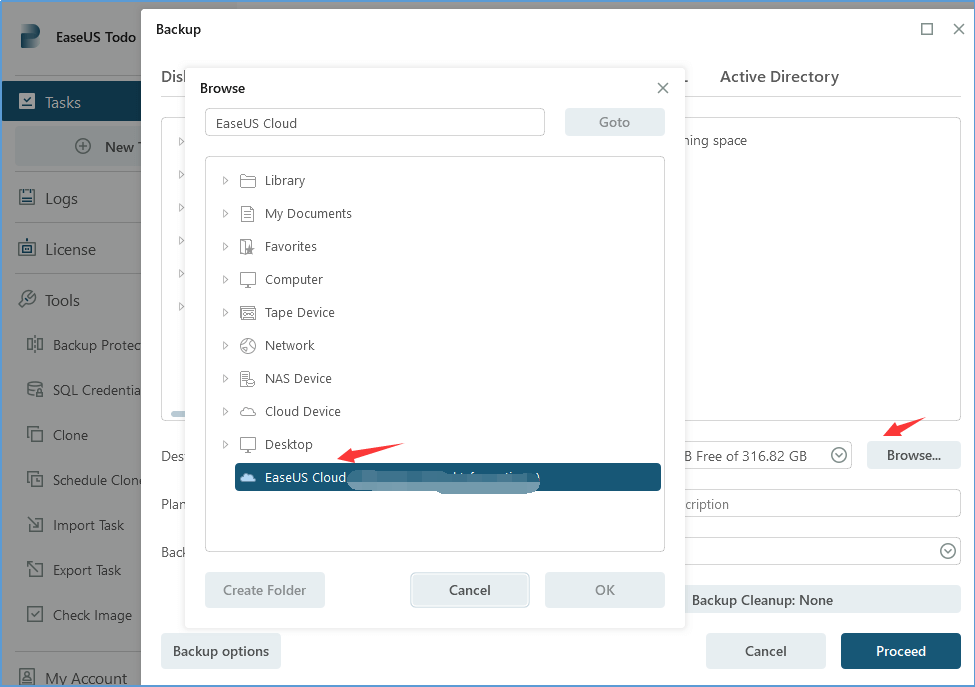Open the Tasks menu in sidebar
Viewport: 975px width, 687px height.
click(63, 102)
